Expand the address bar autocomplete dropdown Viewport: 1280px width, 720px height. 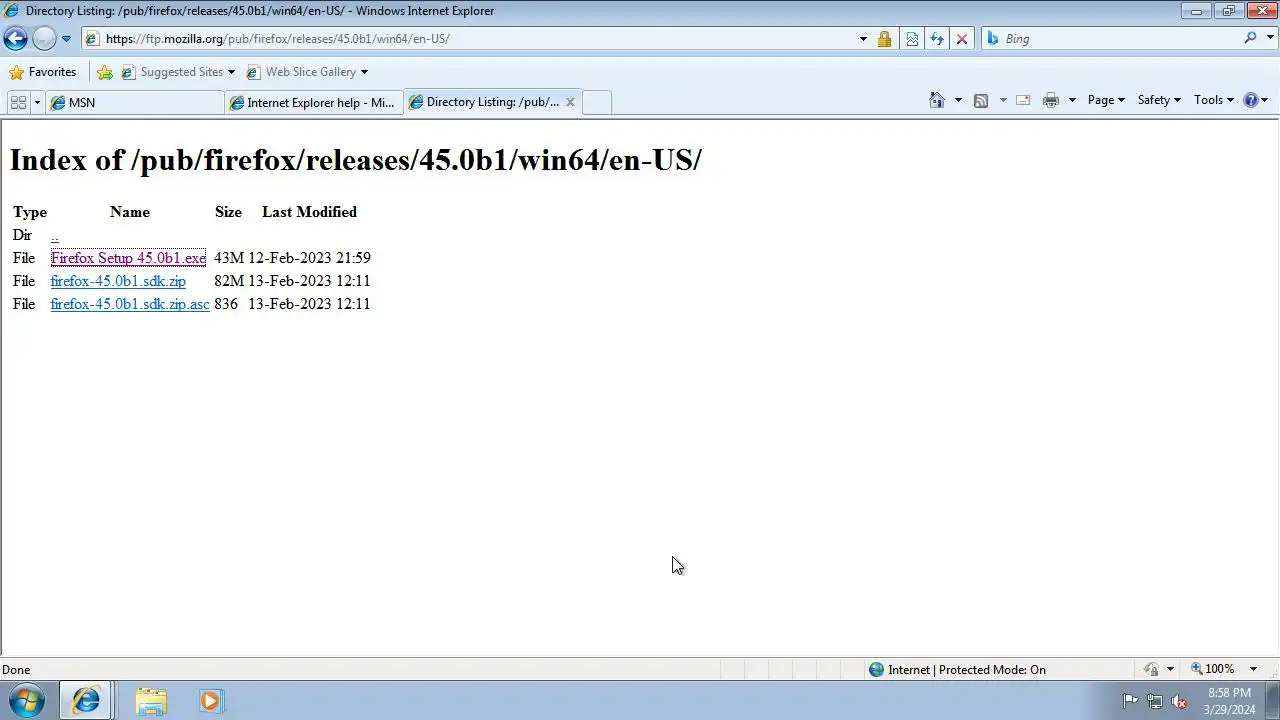point(863,39)
